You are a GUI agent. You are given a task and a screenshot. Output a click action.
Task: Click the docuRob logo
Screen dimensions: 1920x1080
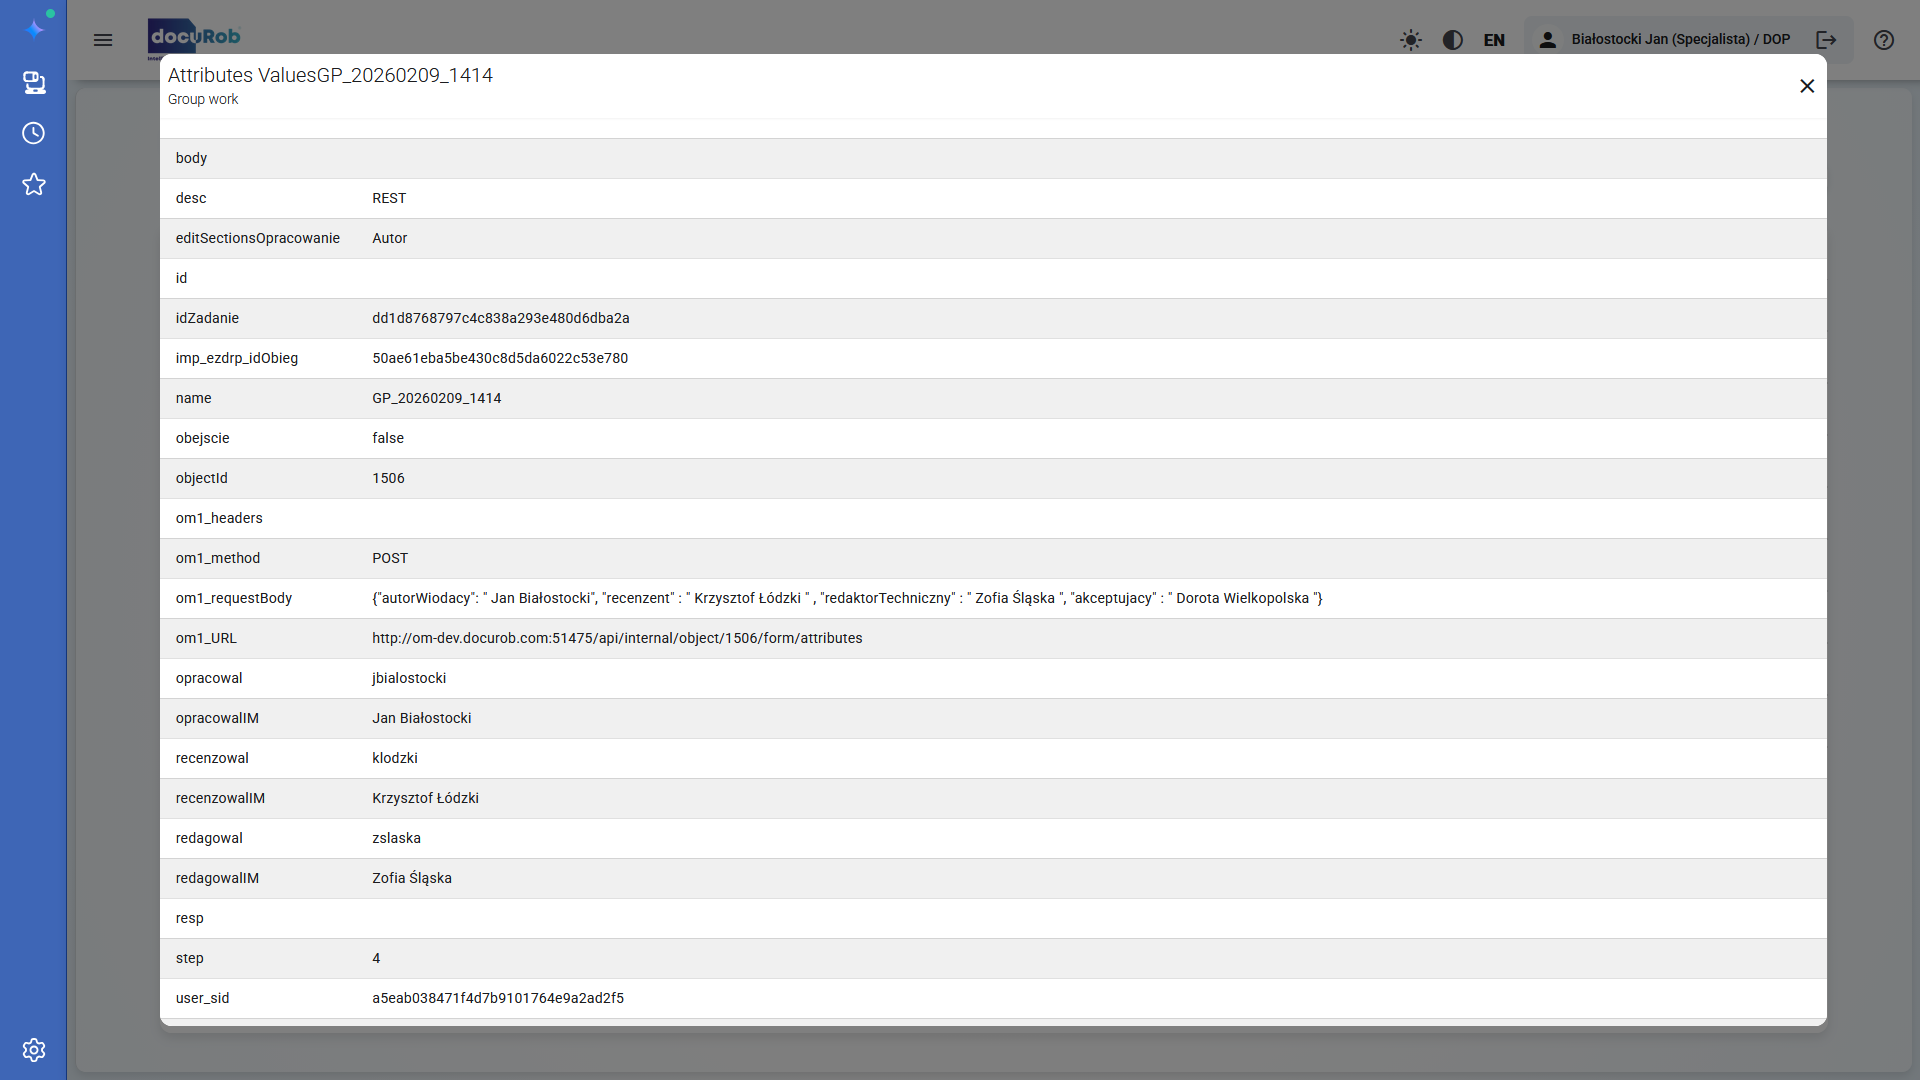pos(194,37)
